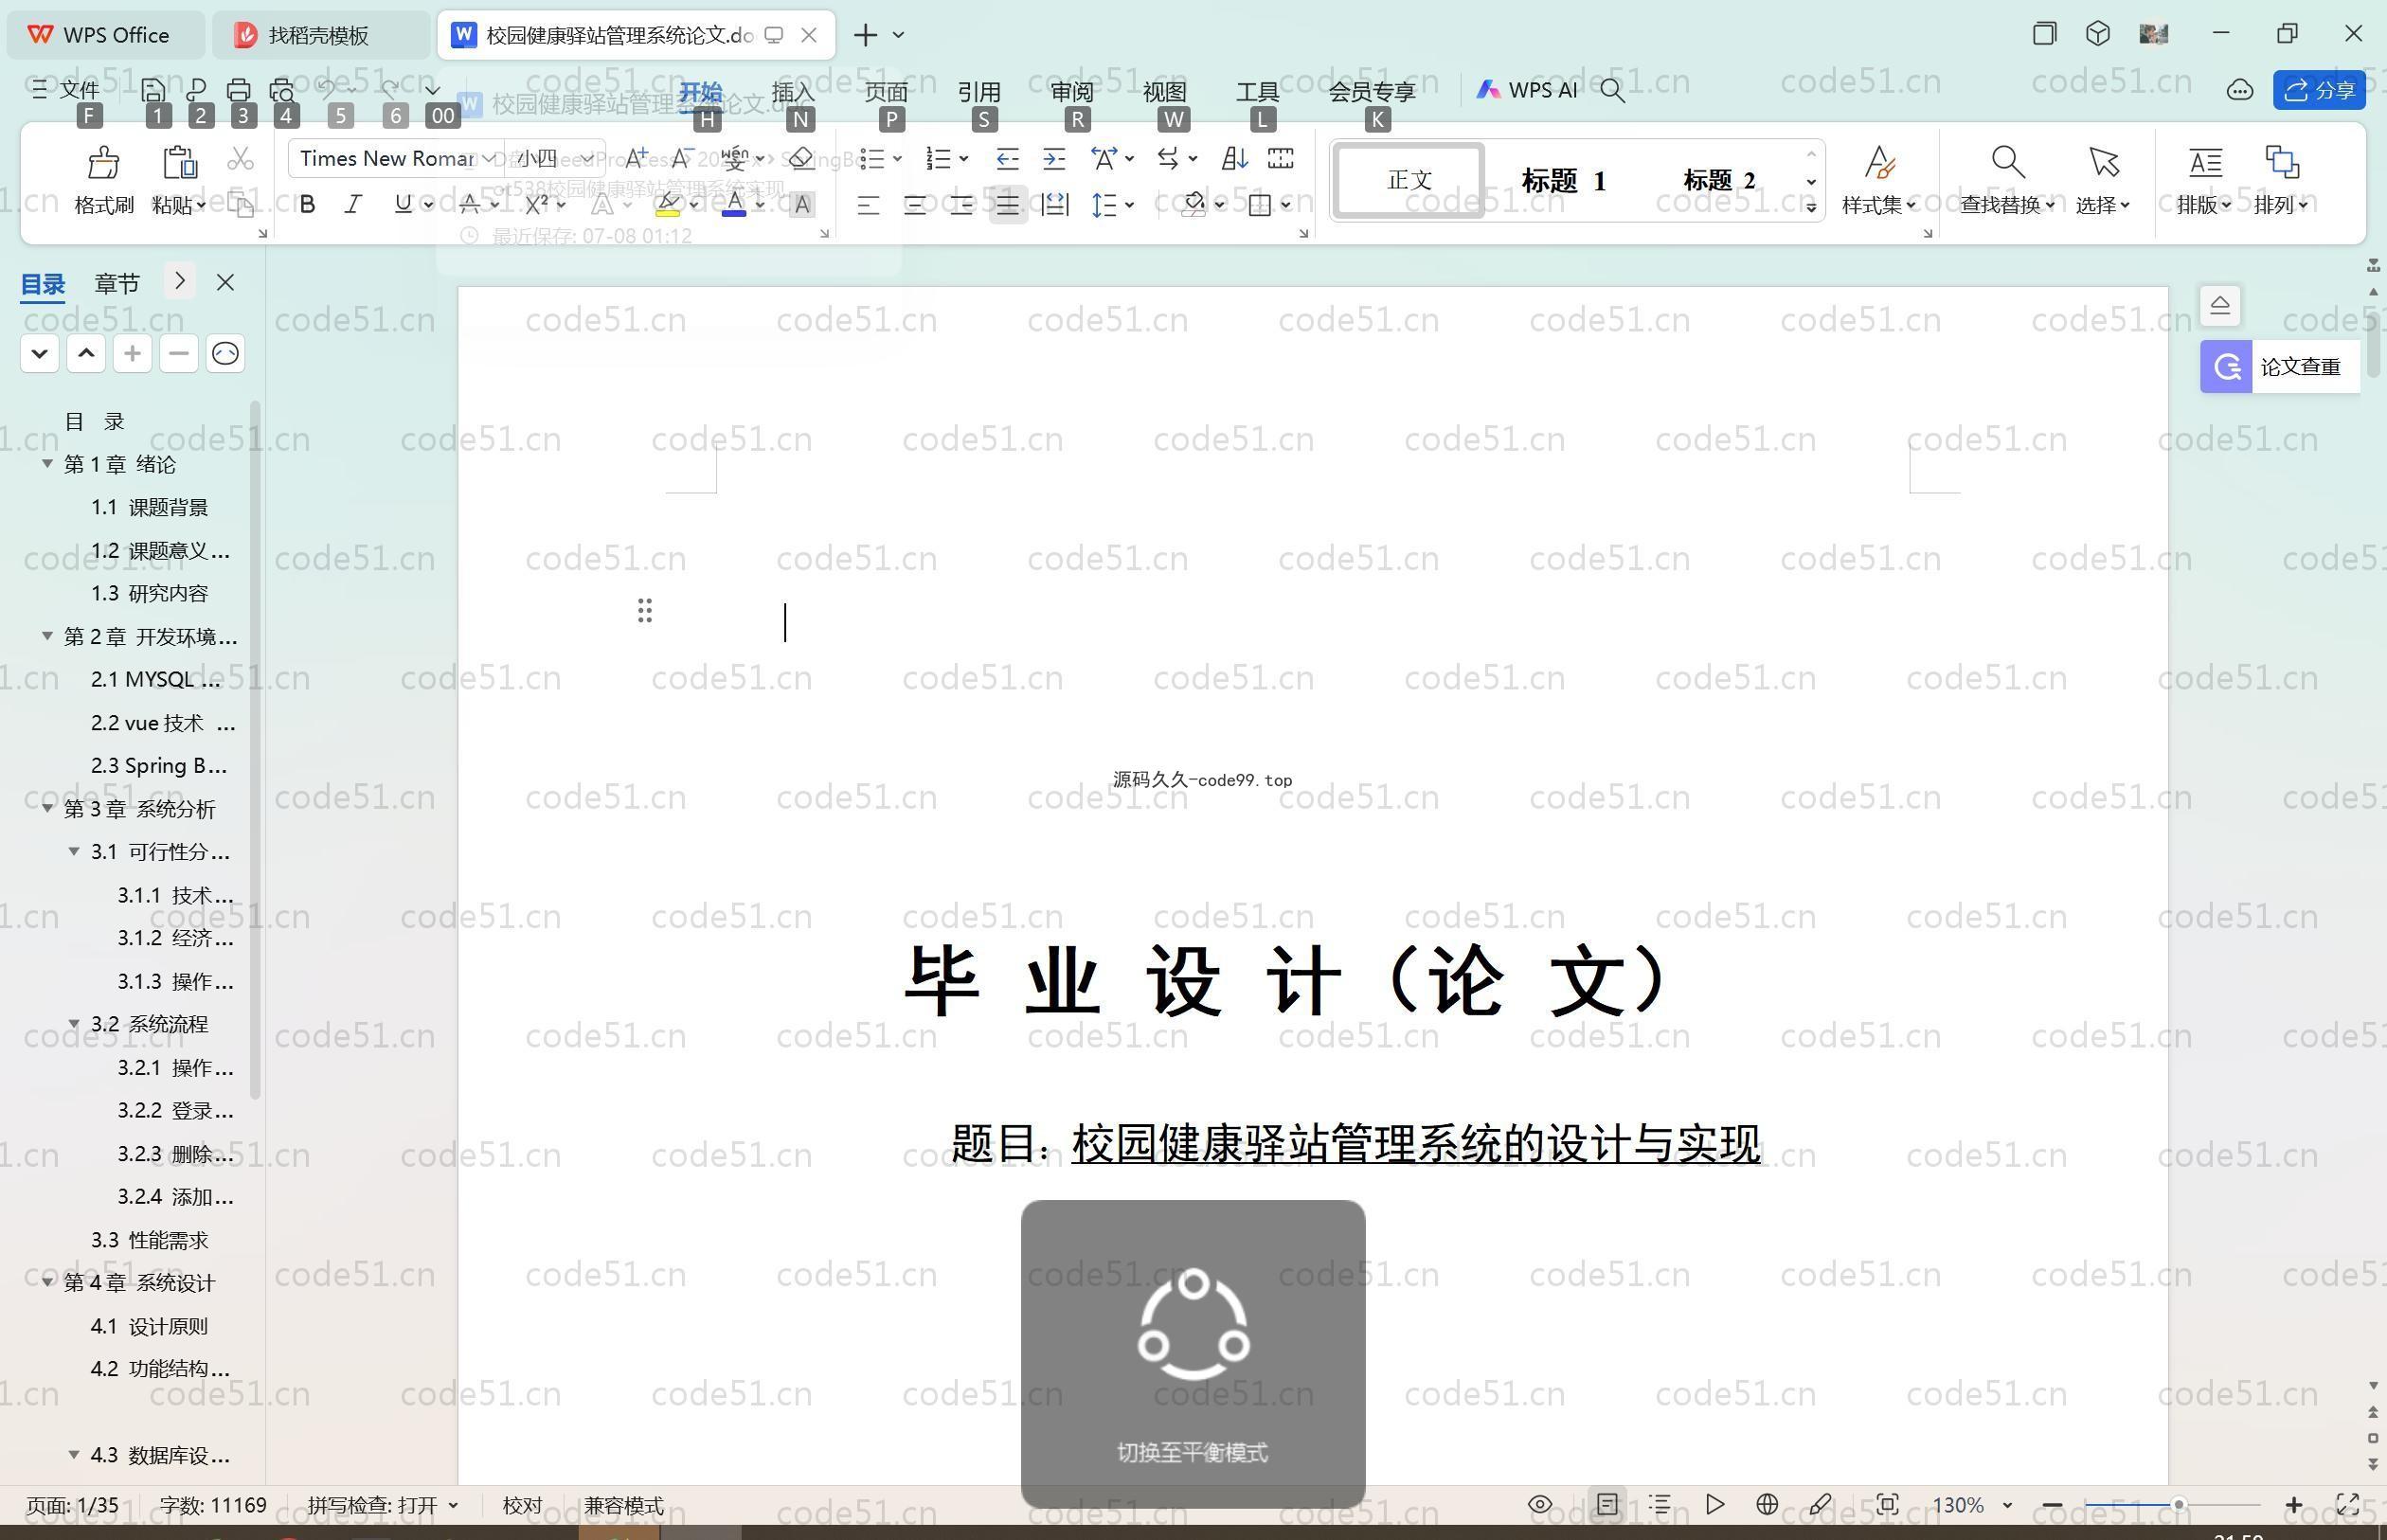Apply the 标题 2 style

[x=1719, y=181]
